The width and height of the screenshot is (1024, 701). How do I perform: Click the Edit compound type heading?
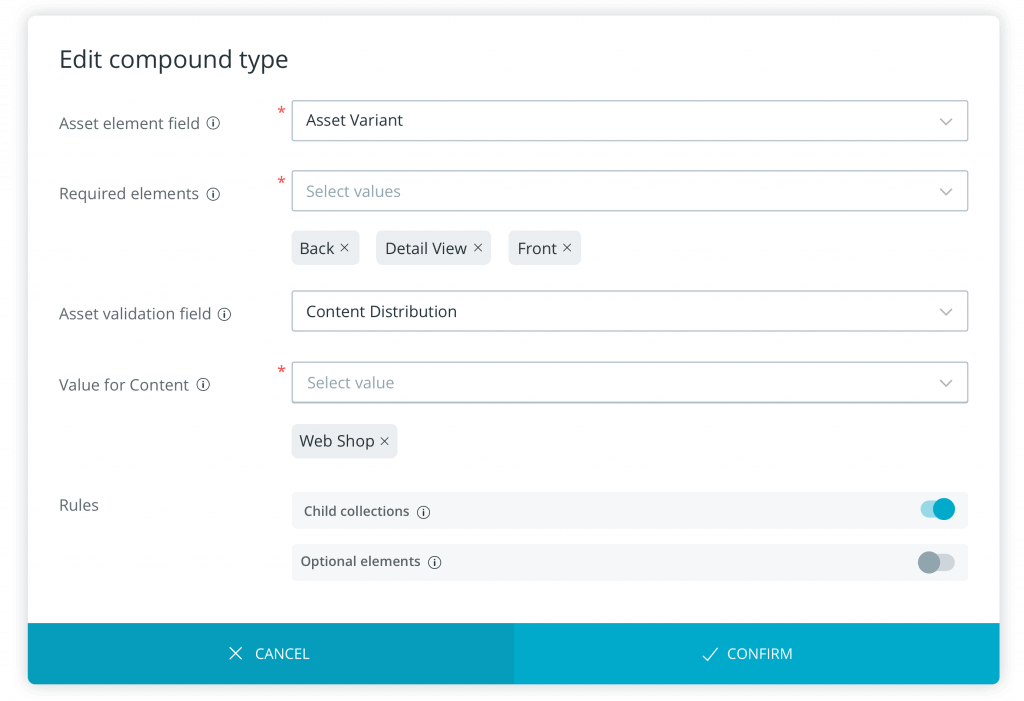tap(174, 60)
